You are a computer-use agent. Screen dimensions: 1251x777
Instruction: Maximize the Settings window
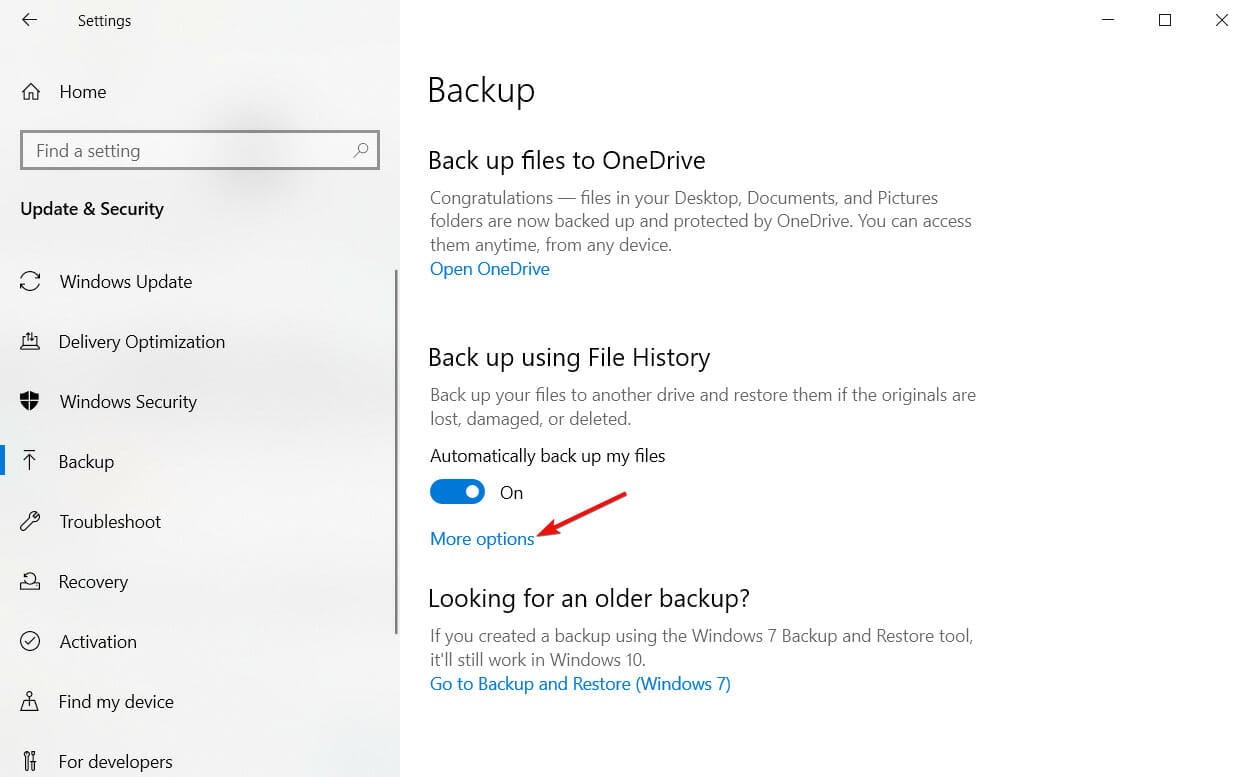(1165, 20)
